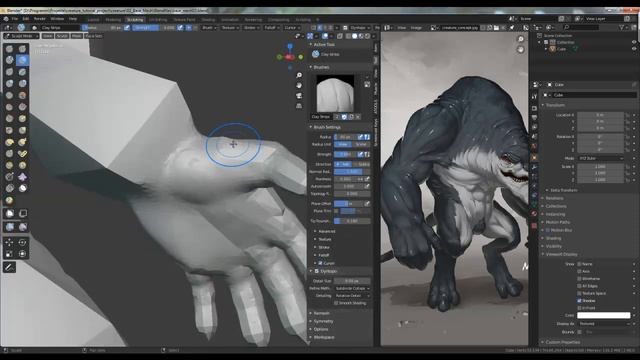Open Modifiers wrench tab in Properties
The height and width of the screenshot is (360, 640).
(x=534, y=168)
